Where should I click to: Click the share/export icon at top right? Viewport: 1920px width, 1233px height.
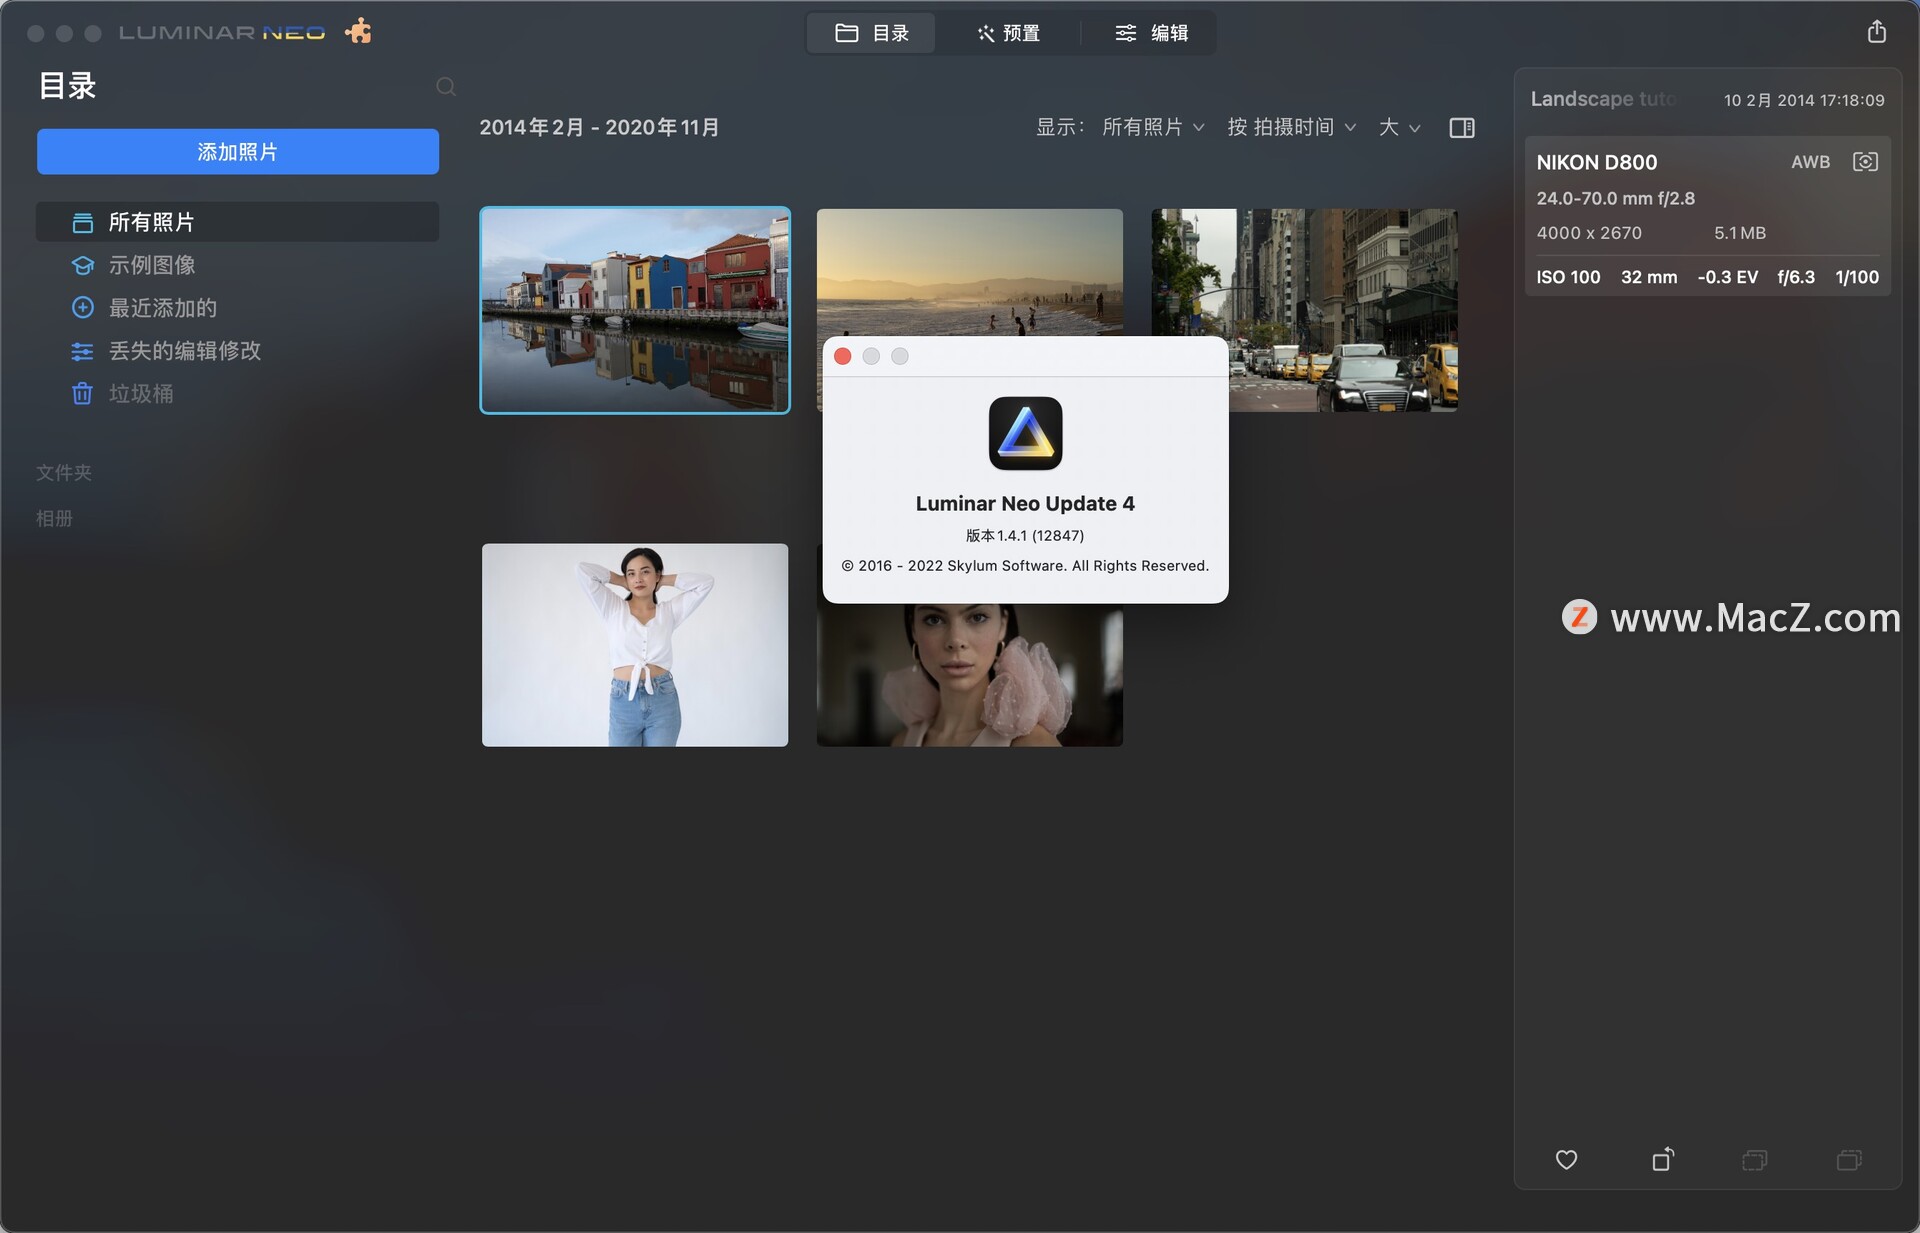pos(1879,31)
